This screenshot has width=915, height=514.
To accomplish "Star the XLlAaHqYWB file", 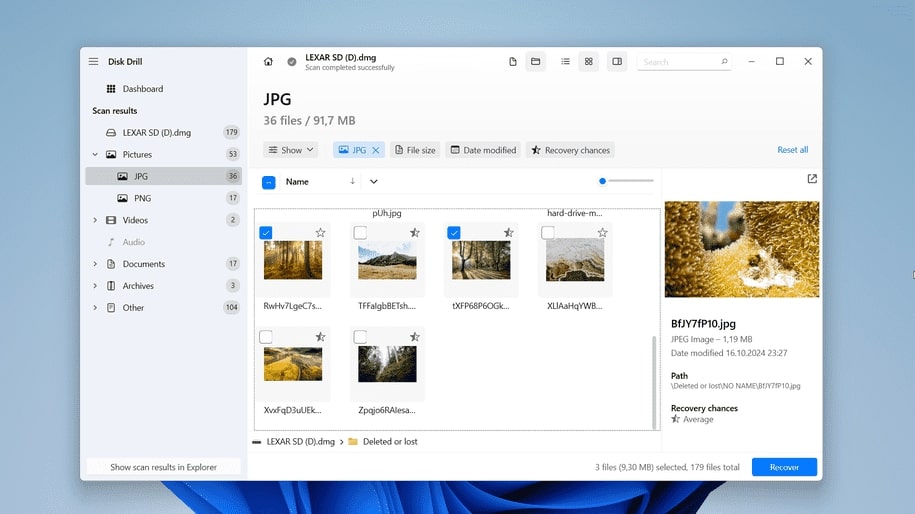I will tap(602, 232).
